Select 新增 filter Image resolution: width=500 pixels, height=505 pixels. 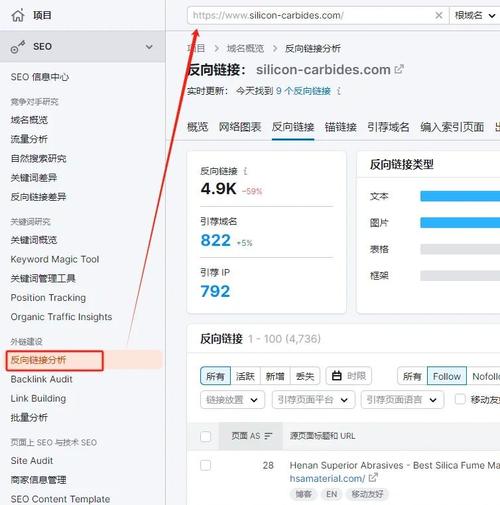coord(275,376)
